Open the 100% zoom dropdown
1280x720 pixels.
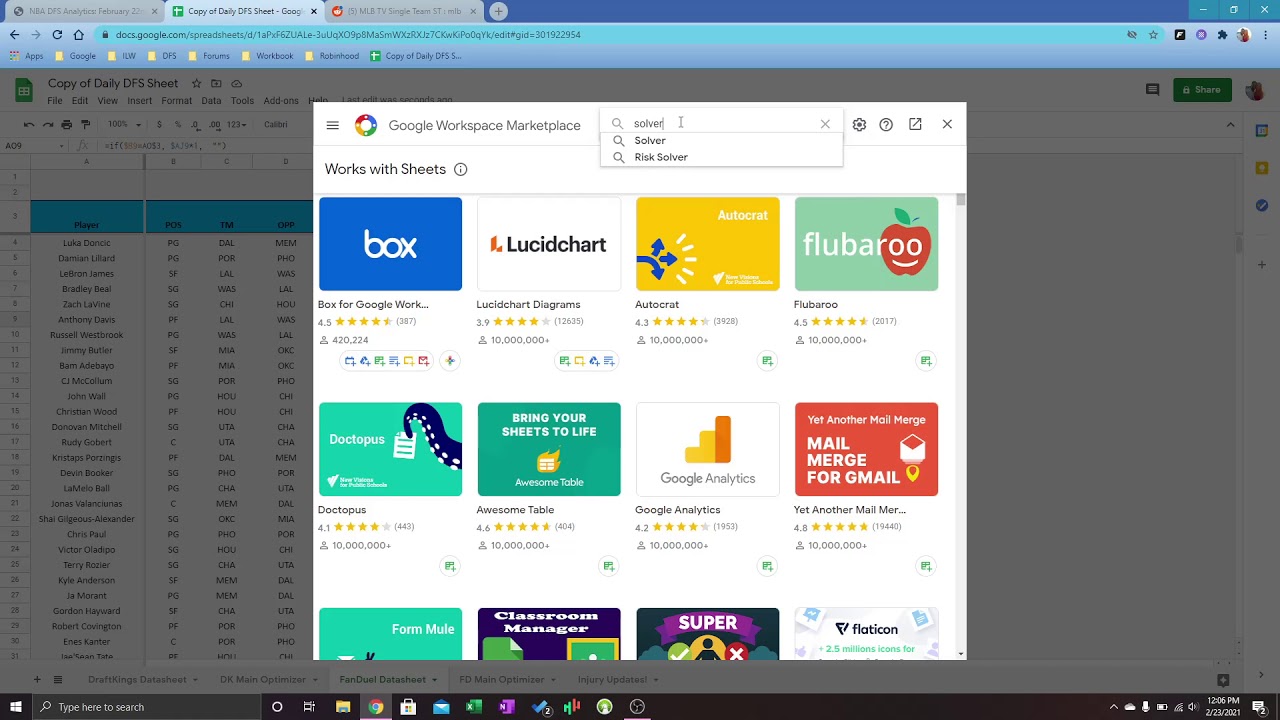(125, 125)
